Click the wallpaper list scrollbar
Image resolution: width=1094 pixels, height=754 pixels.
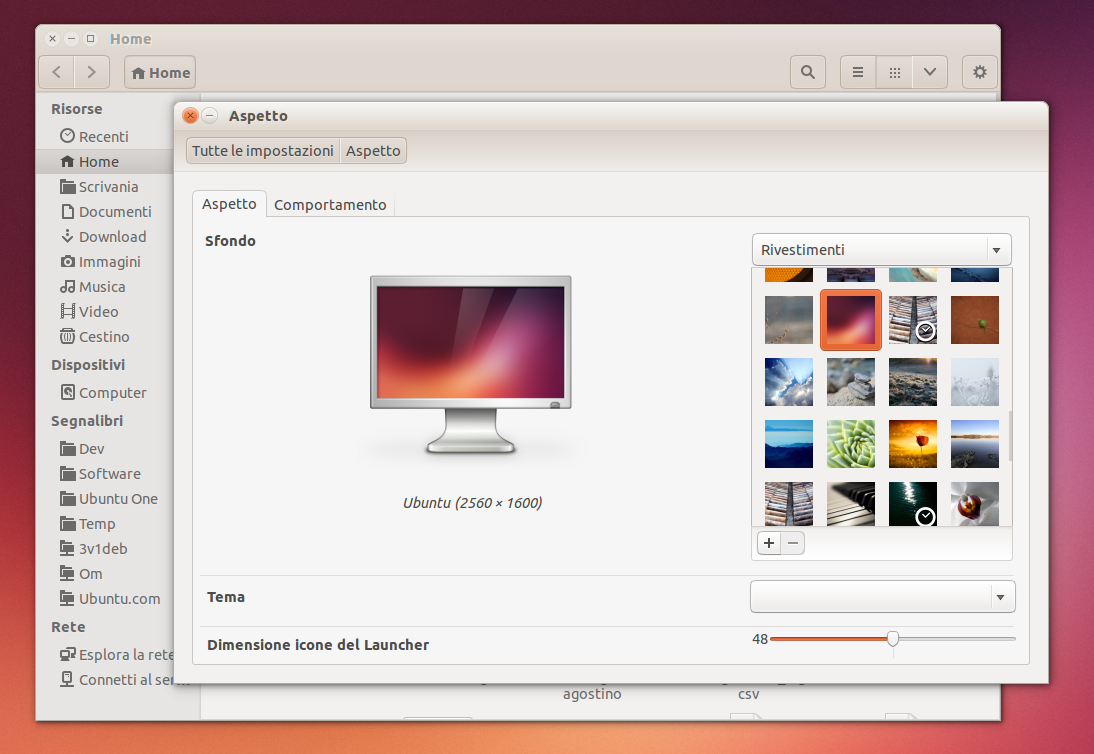pyautogui.click(x=1009, y=436)
